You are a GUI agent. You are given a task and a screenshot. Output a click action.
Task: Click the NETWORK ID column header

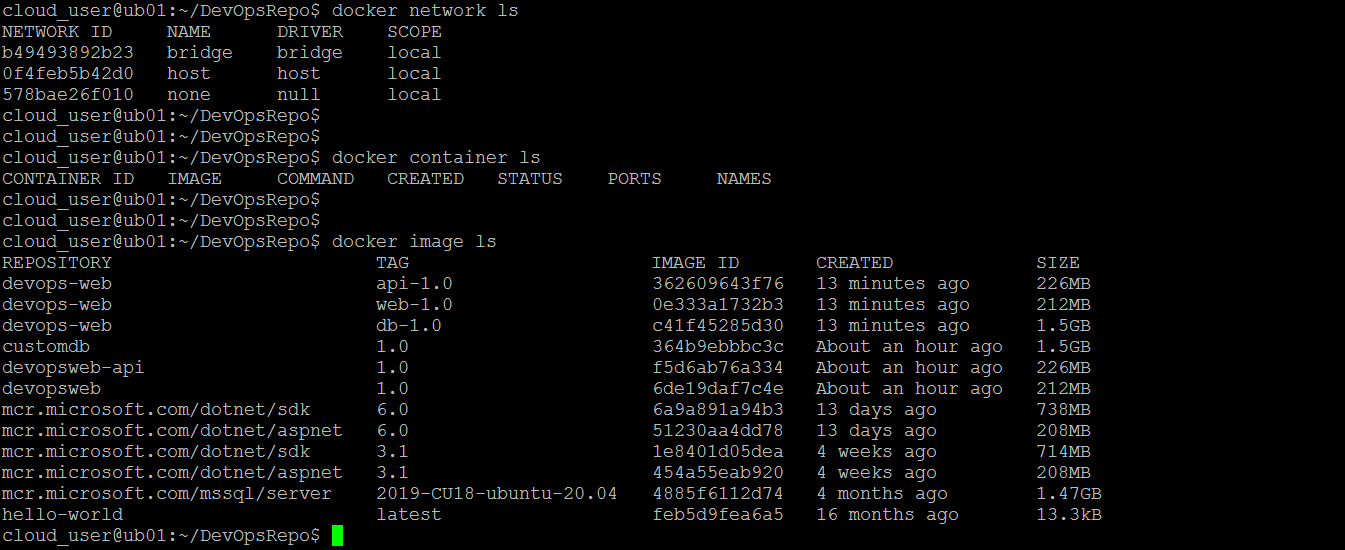[x=57, y=32]
